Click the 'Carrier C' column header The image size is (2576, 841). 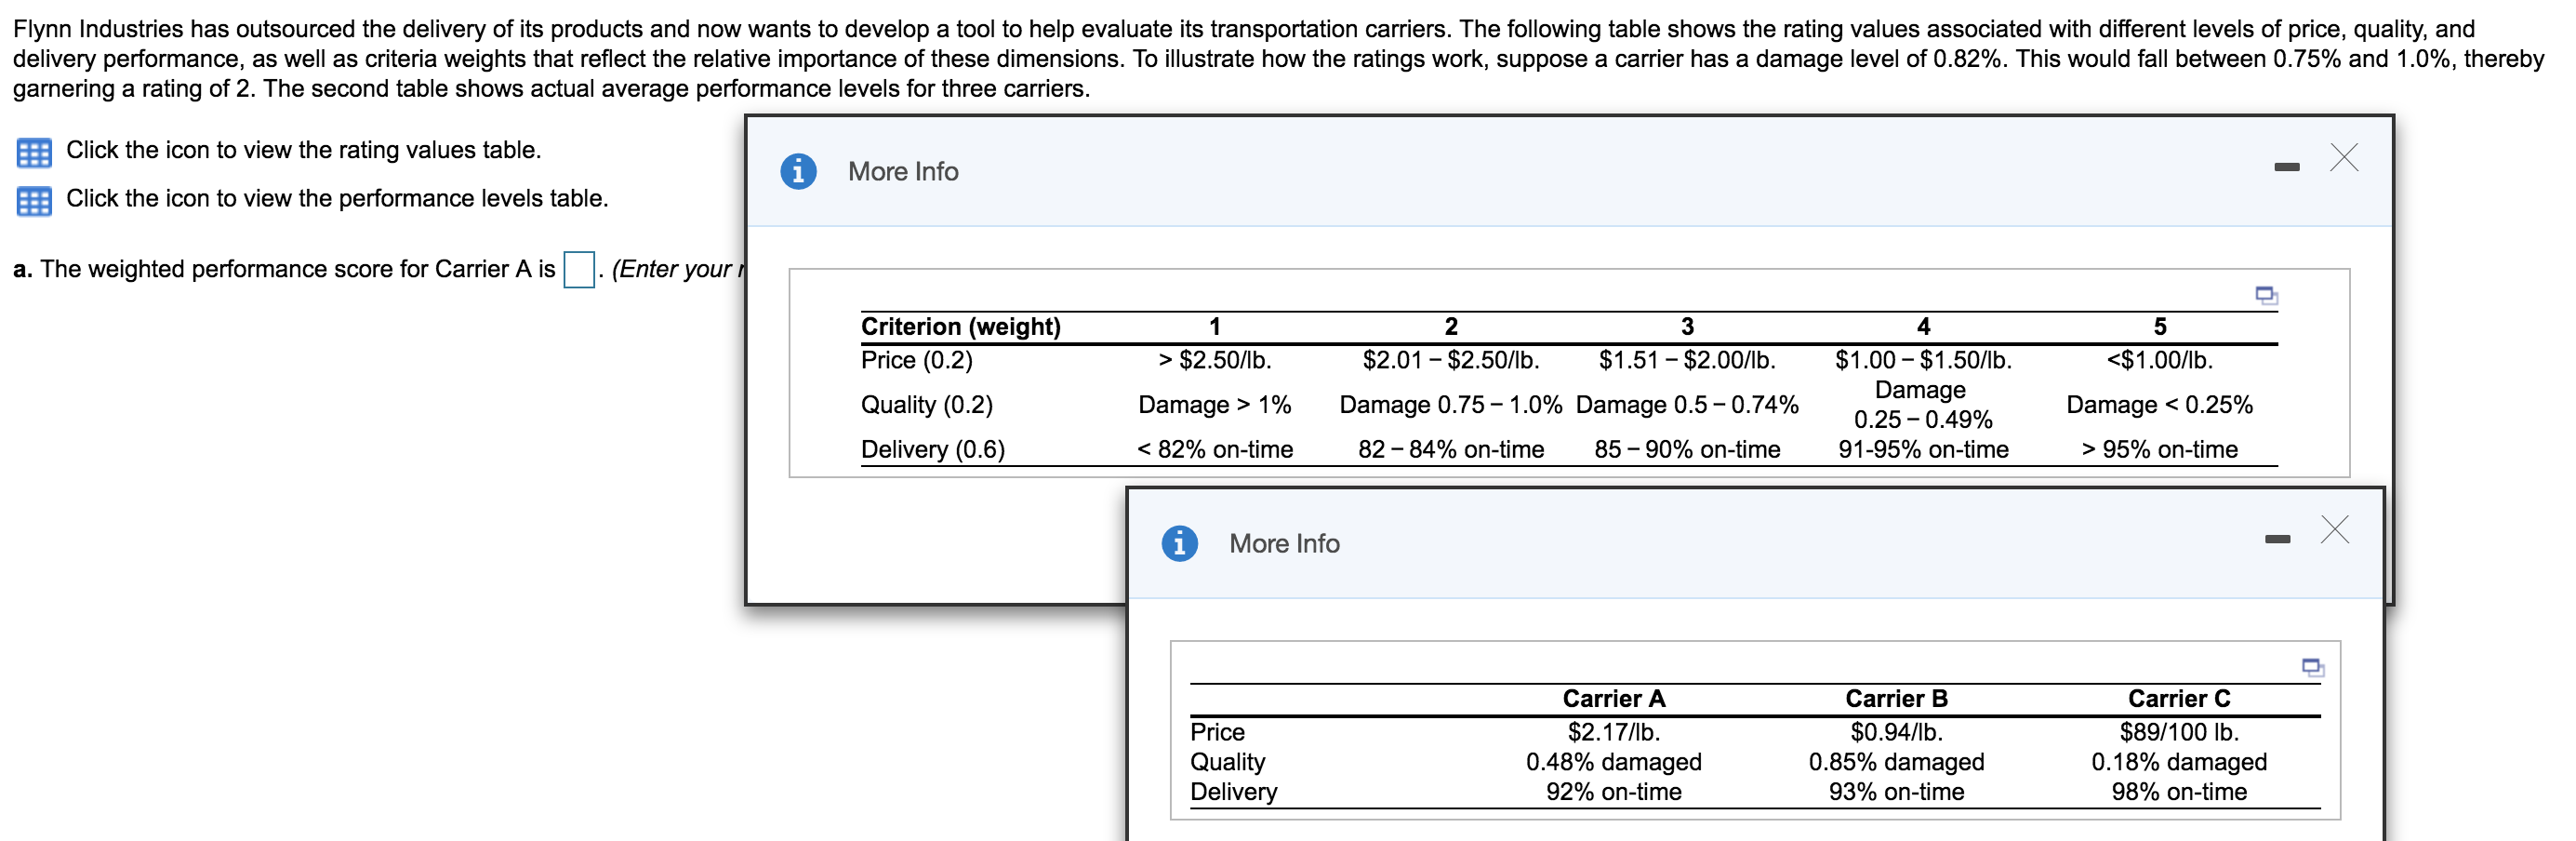click(2179, 699)
